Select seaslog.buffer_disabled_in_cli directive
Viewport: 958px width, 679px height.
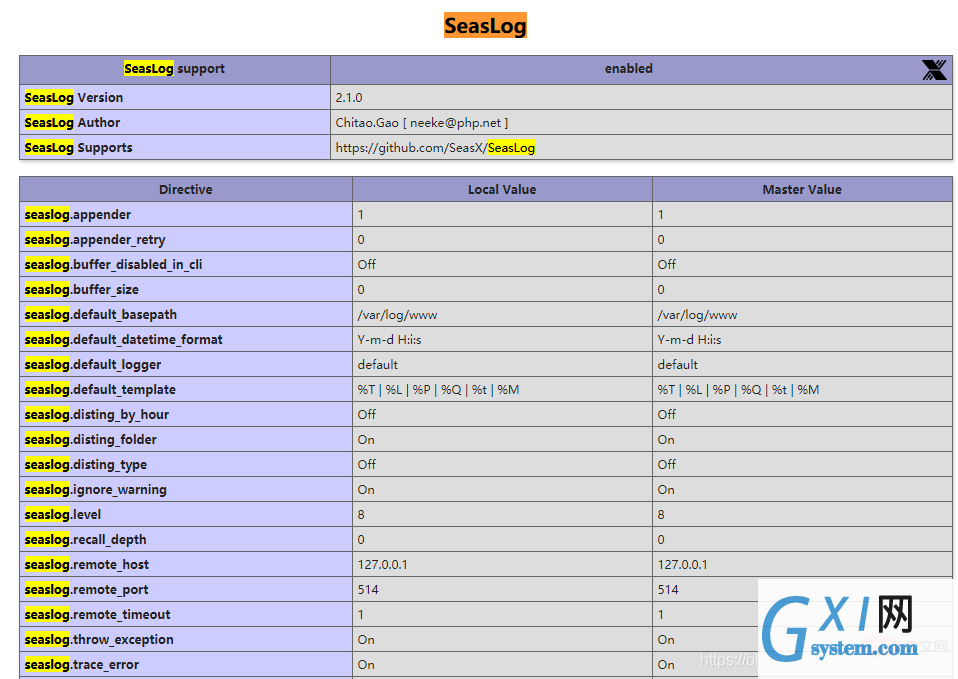click(113, 265)
